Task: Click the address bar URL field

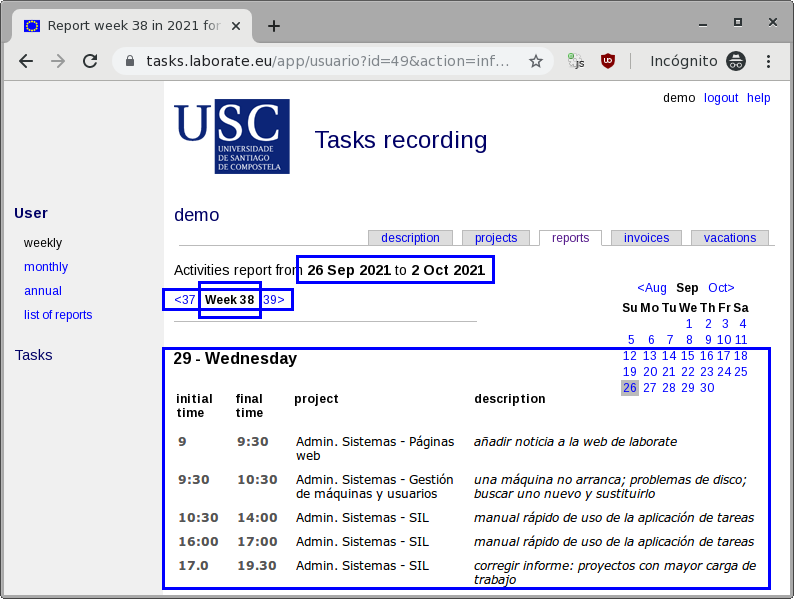Action: point(328,61)
